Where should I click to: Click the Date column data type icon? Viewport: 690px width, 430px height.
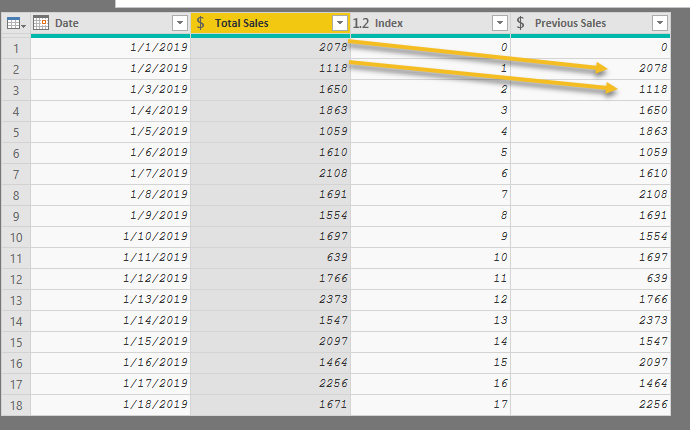tap(41, 23)
